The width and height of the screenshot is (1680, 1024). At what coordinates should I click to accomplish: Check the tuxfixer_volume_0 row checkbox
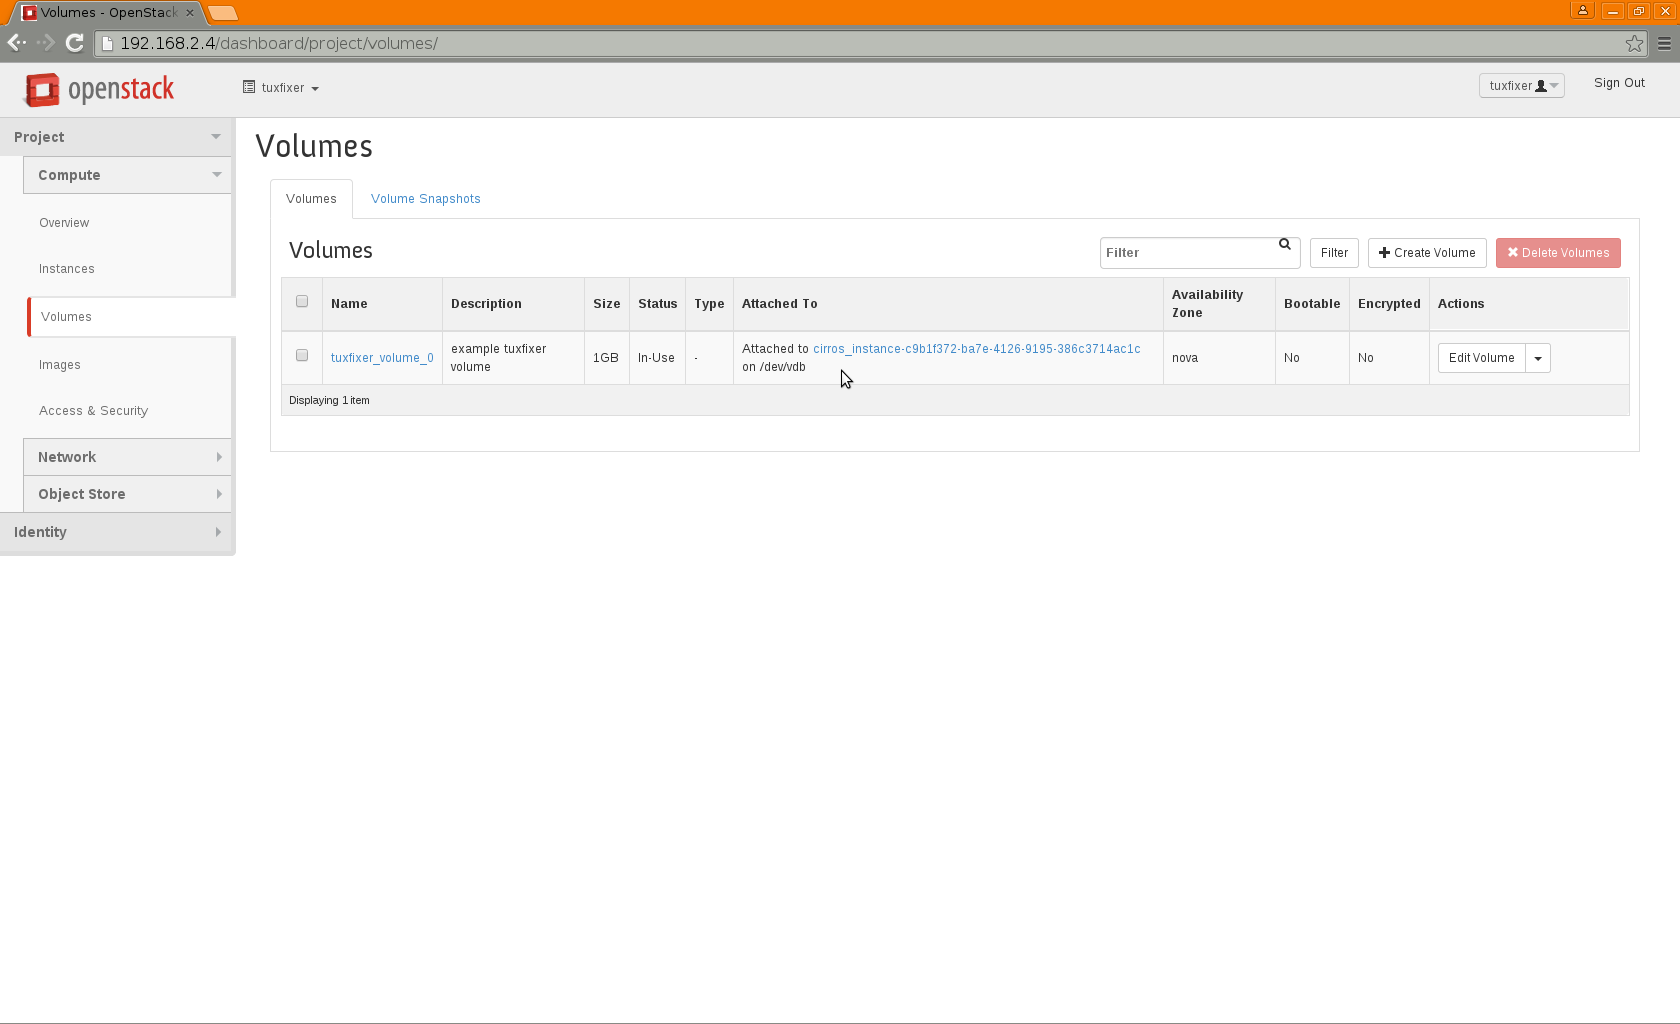click(x=302, y=356)
